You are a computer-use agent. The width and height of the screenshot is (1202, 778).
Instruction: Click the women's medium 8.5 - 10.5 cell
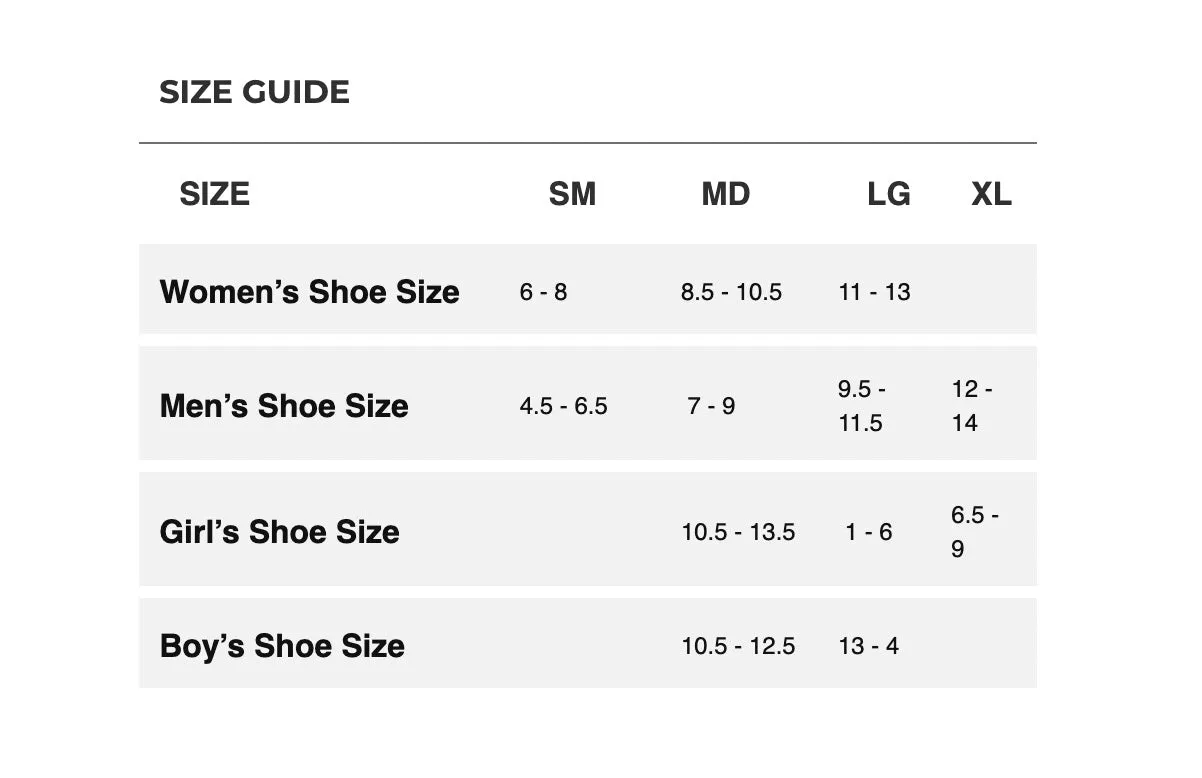coord(731,292)
